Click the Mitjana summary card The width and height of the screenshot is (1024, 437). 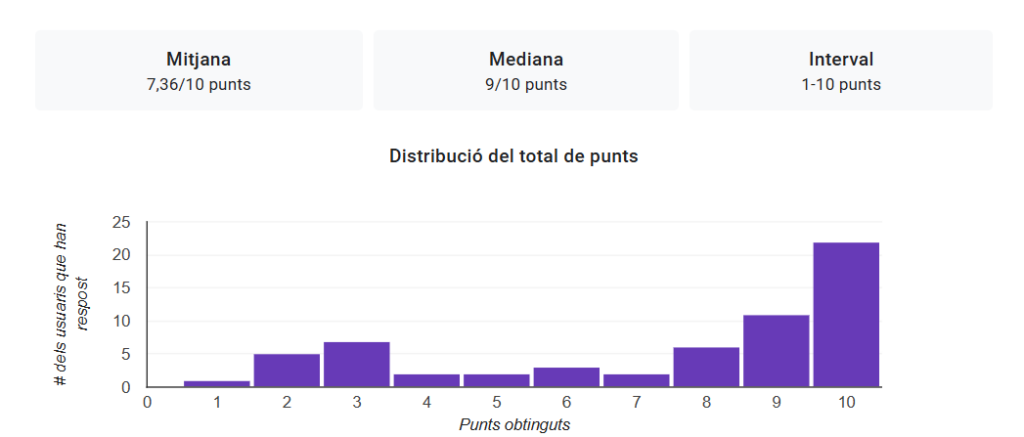198,70
